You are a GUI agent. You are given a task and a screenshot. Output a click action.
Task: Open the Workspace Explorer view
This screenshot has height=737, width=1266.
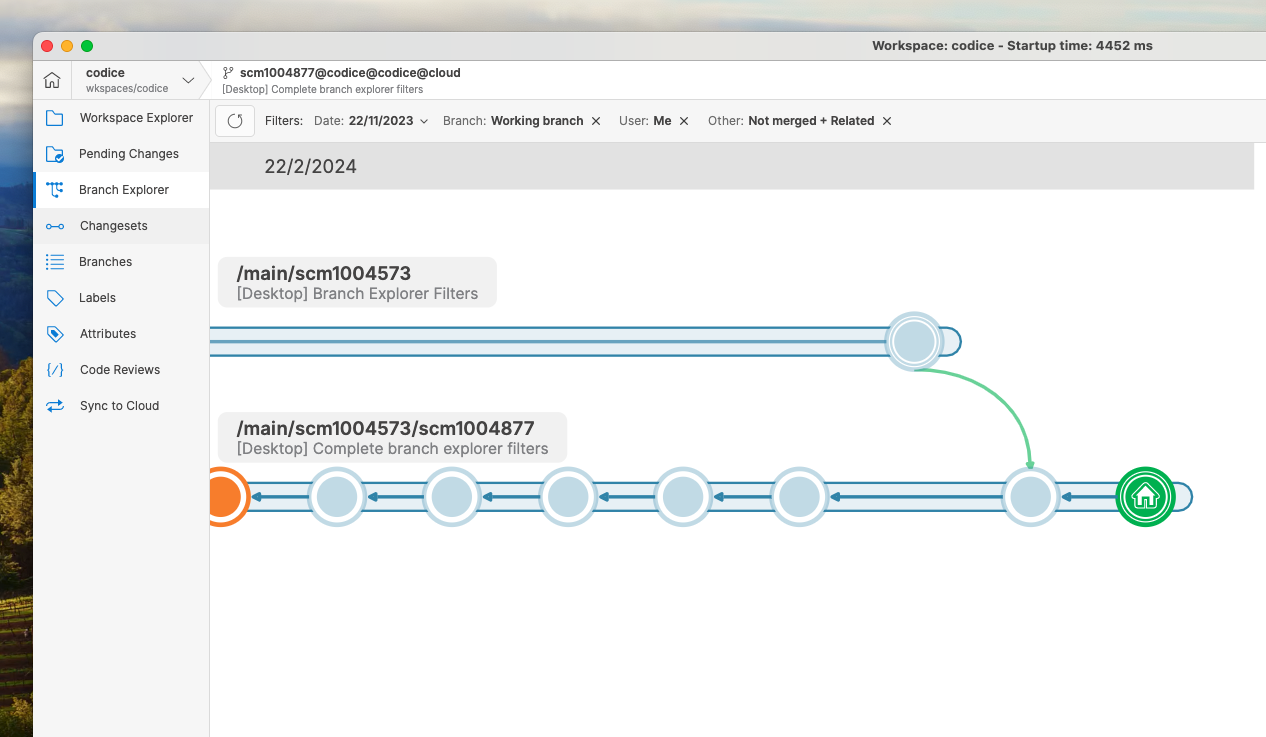[x=58, y=117]
